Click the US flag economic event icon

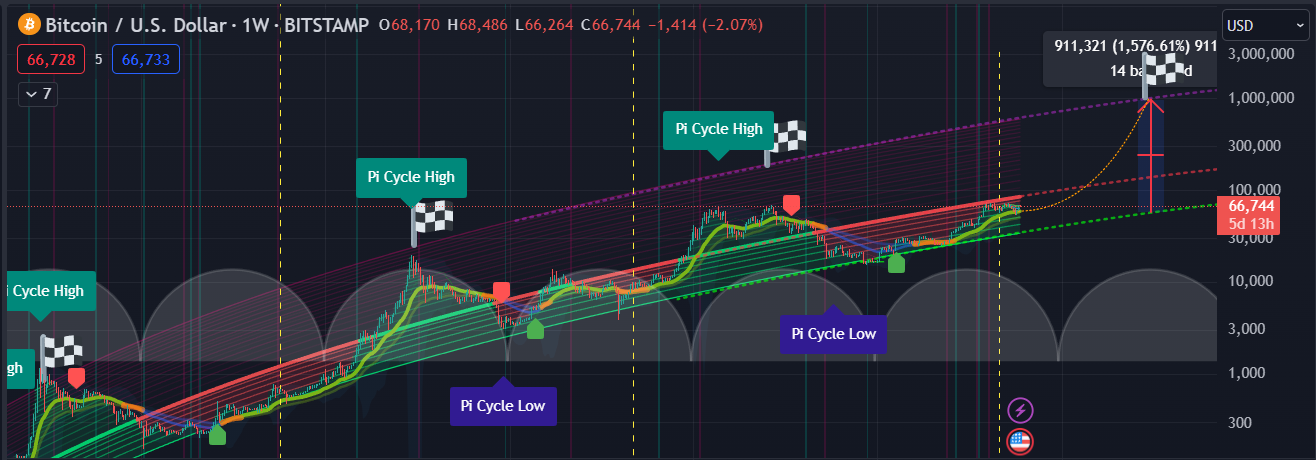1020,440
